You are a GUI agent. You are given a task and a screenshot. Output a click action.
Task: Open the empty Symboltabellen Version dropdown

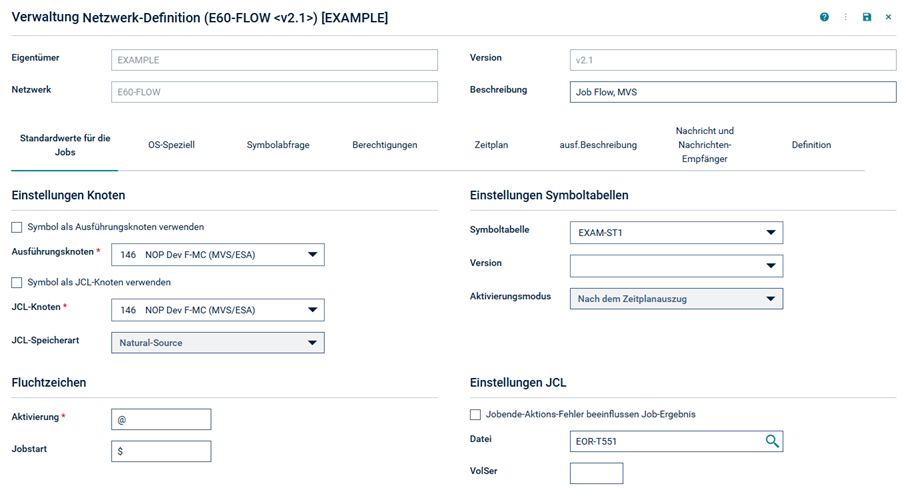pos(676,266)
